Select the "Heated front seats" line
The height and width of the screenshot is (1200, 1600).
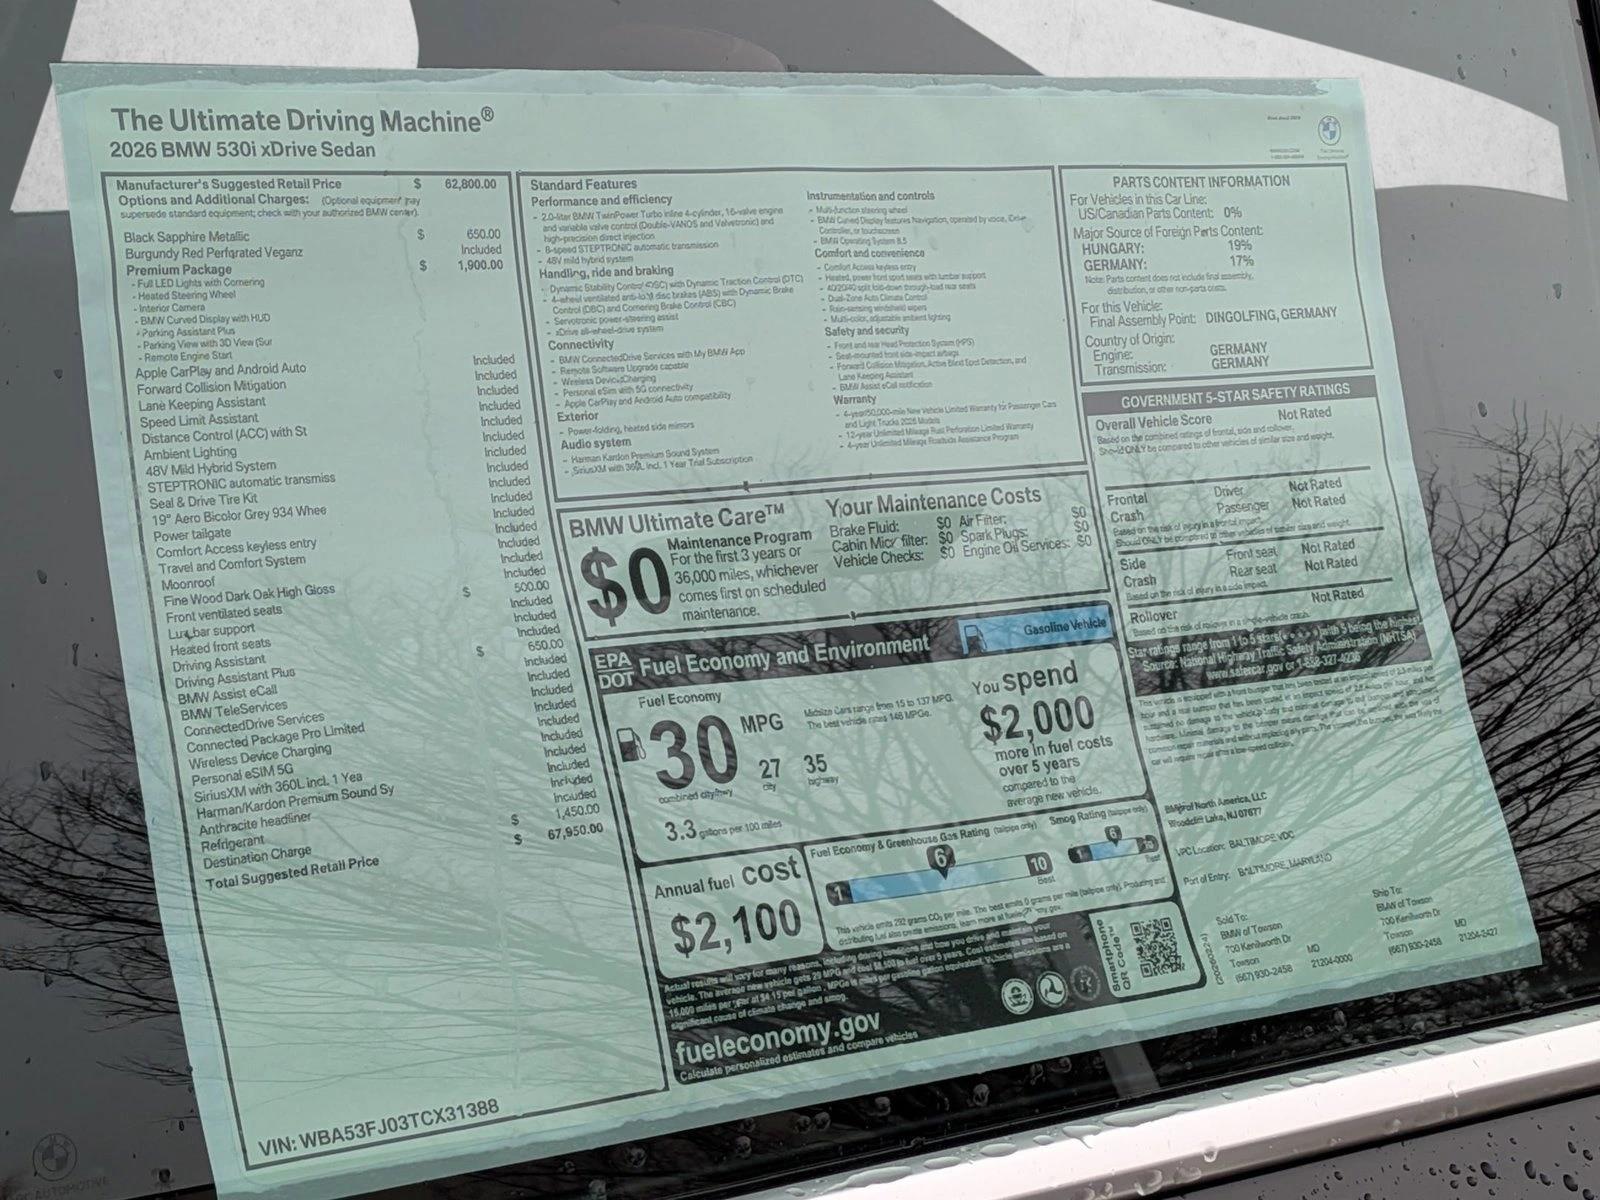coord(220,648)
